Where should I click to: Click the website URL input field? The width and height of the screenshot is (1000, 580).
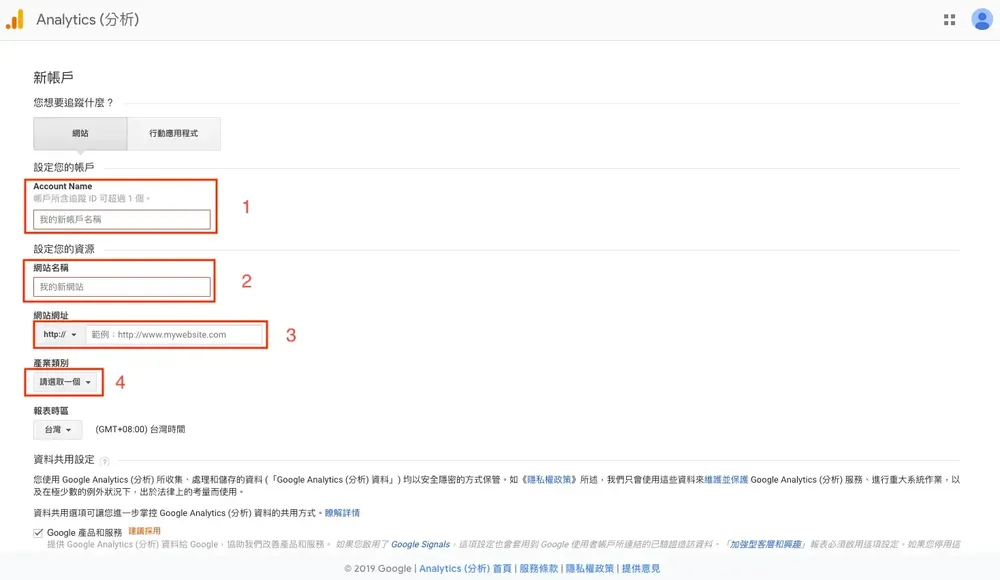click(x=174, y=334)
